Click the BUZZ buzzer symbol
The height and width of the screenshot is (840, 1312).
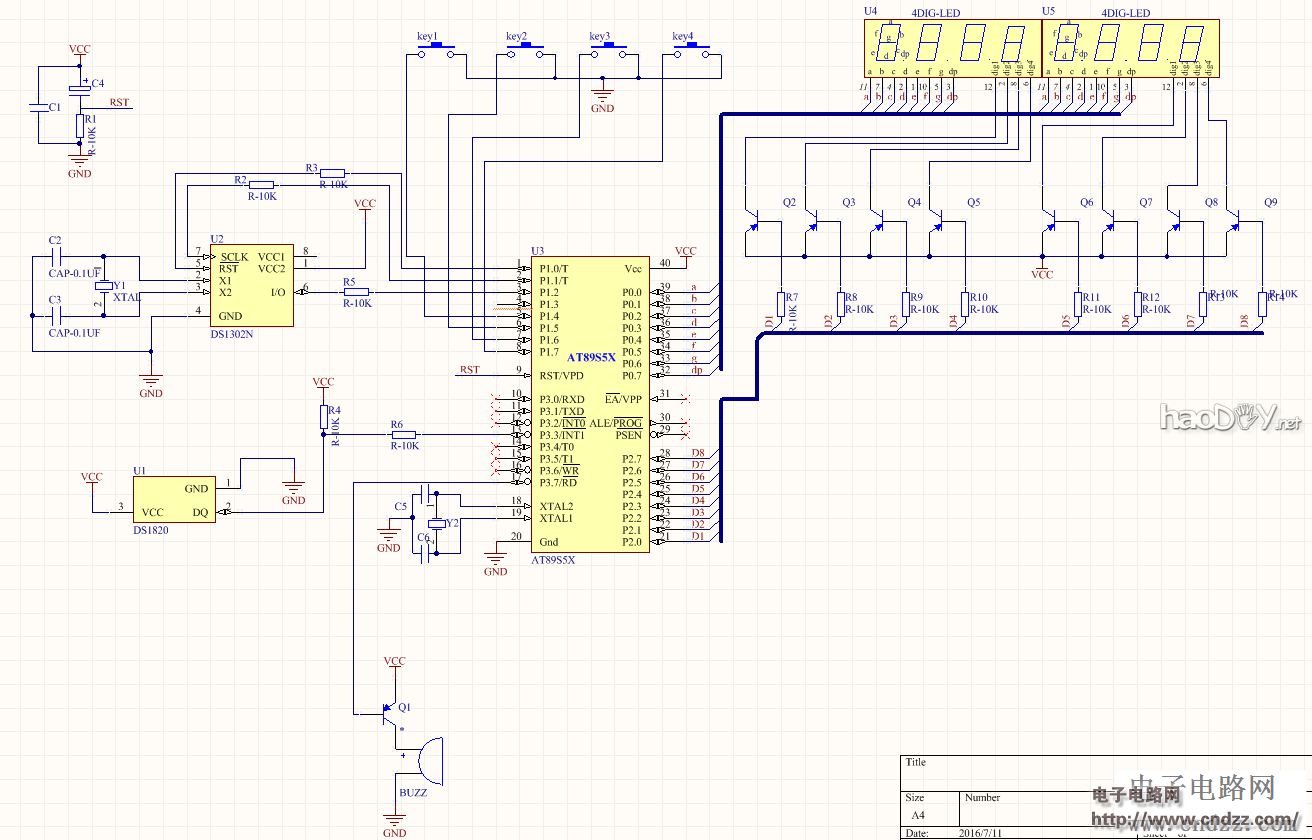(427, 762)
